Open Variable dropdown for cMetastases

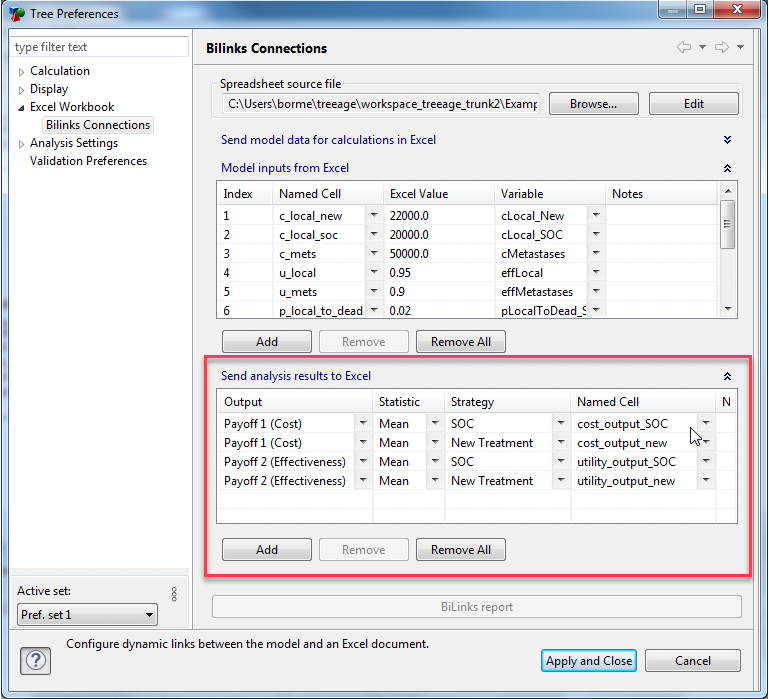(596, 253)
